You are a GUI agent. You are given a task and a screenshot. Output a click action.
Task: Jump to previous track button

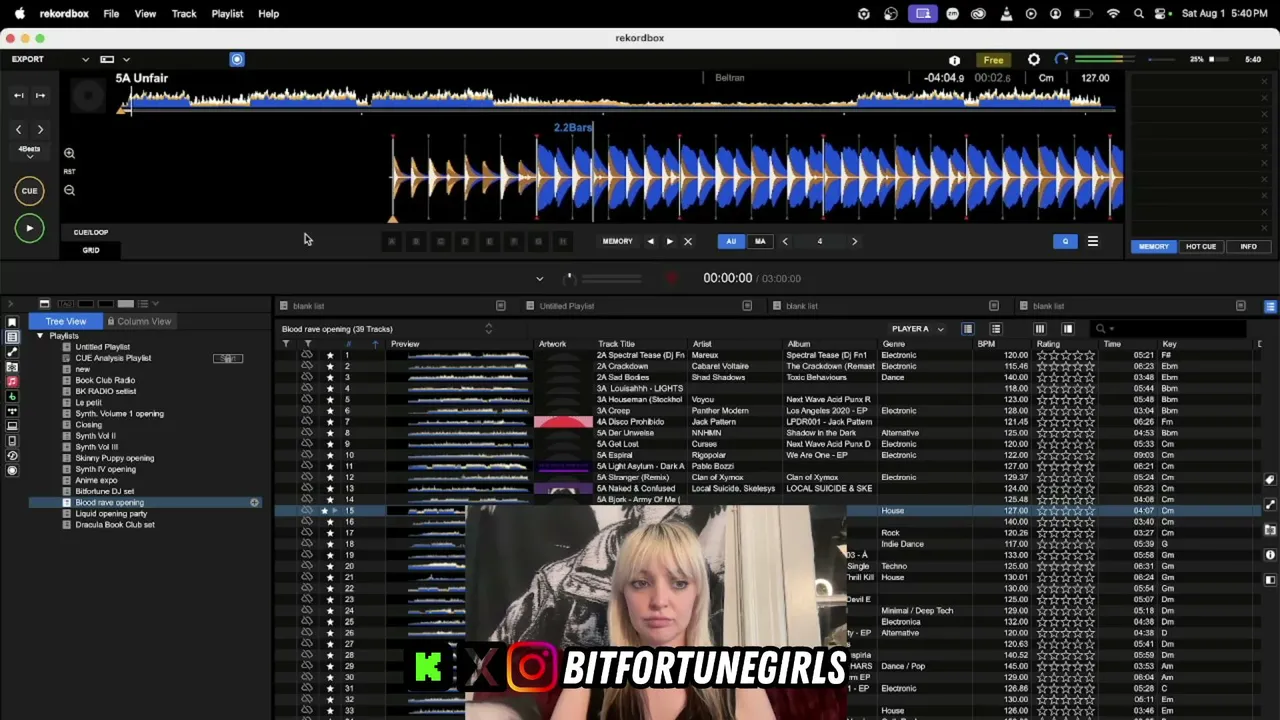coord(18,95)
